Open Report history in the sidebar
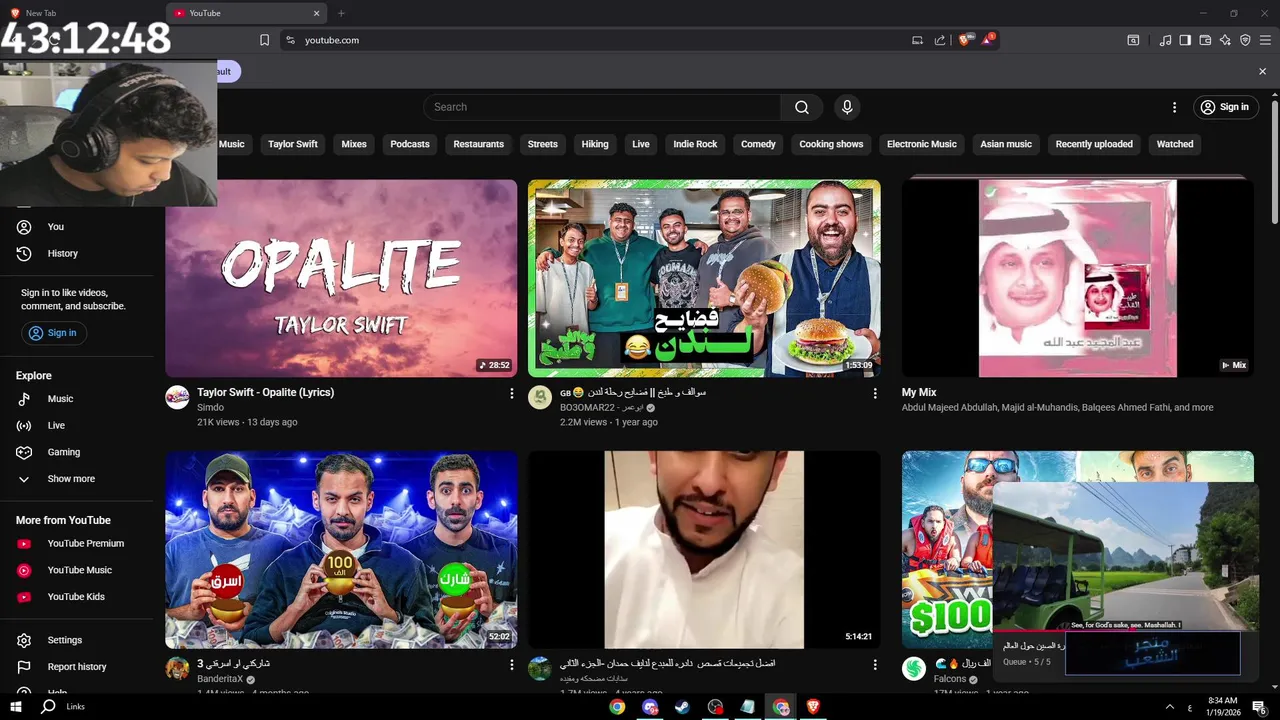 tap(77, 667)
